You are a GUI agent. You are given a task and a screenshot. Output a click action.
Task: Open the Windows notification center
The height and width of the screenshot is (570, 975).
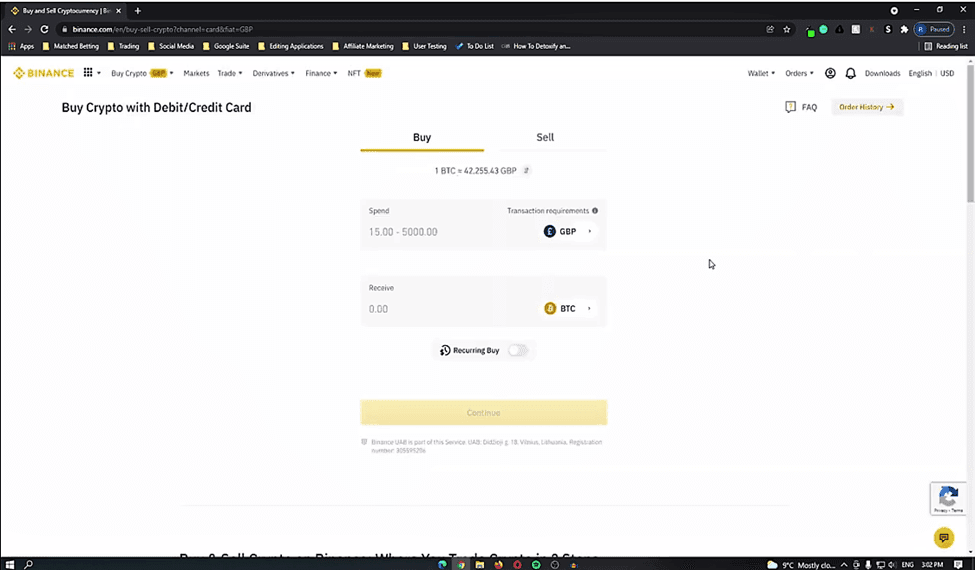pyautogui.click(x=958, y=564)
